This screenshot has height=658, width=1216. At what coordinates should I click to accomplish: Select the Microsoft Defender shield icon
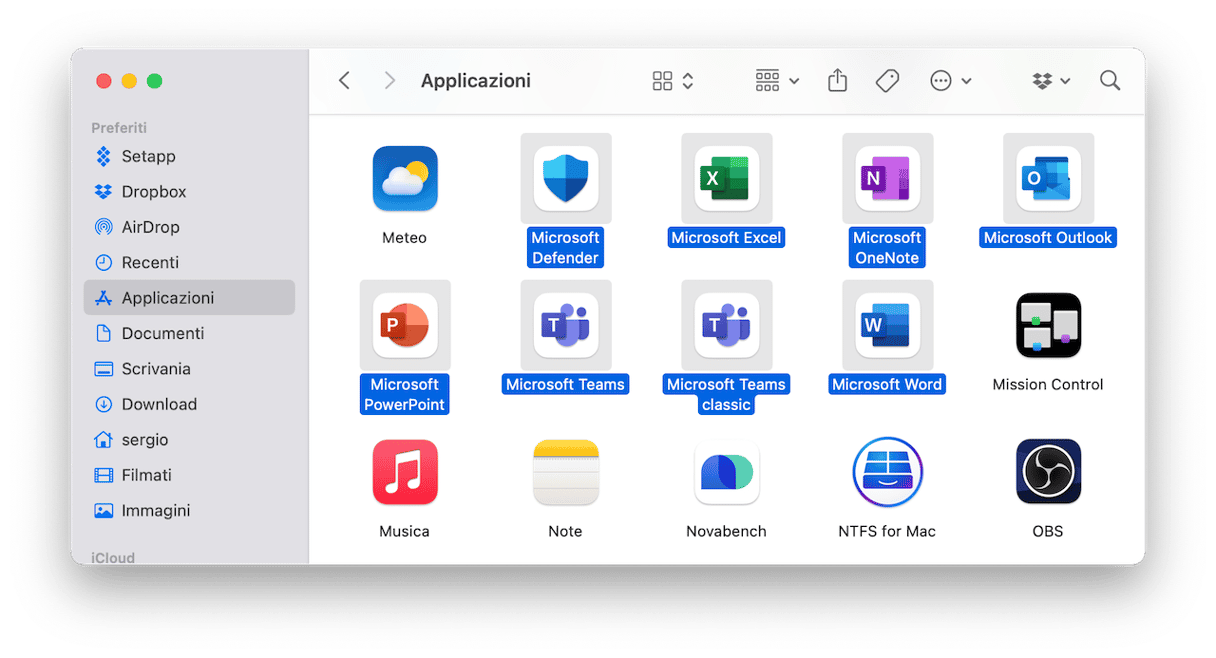[x=565, y=179]
